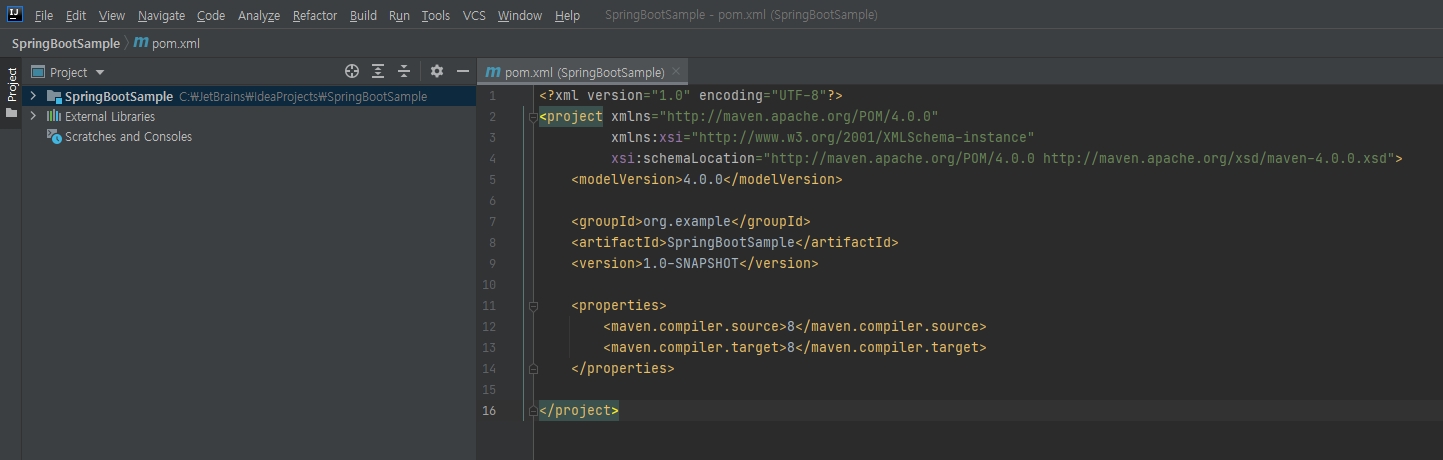This screenshot has height=460, width=1443.
Task: Click the IntelliJ IDEA logo icon
Action: coord(15,16)
